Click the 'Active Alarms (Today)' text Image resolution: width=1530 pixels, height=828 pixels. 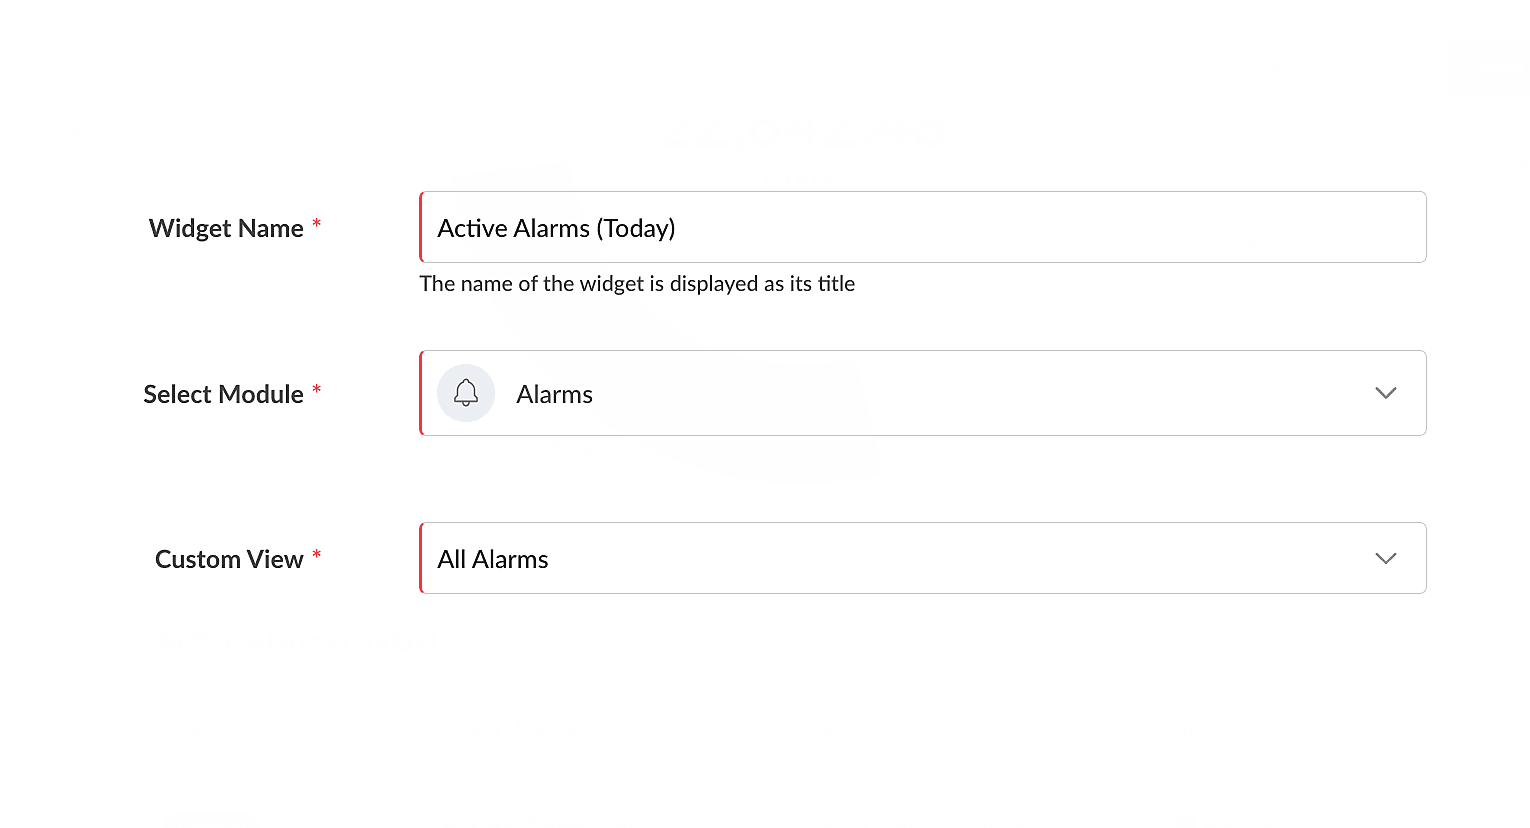[556, 228]
